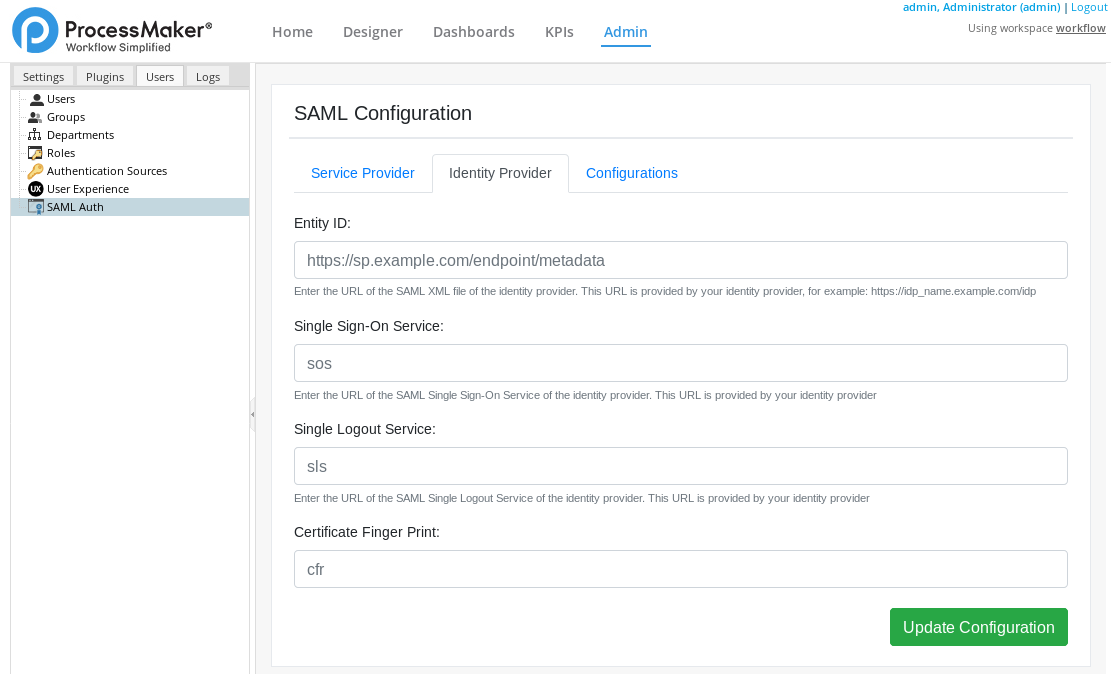Open the Configurations tab
Viewport: 1111px width, 674px height.
631,173
